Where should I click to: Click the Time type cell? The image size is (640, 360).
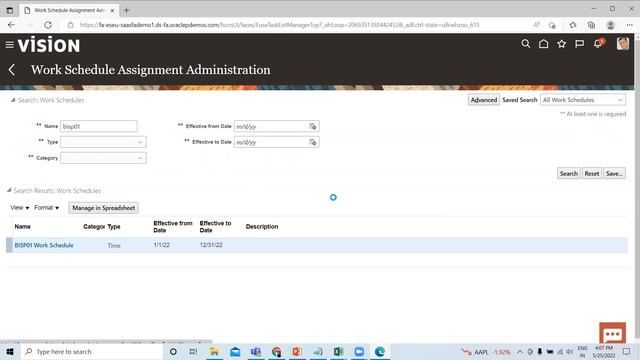(114, 246)
